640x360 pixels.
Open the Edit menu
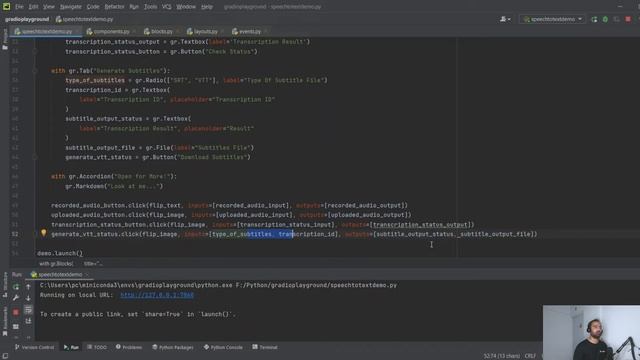tap(33, 7)
